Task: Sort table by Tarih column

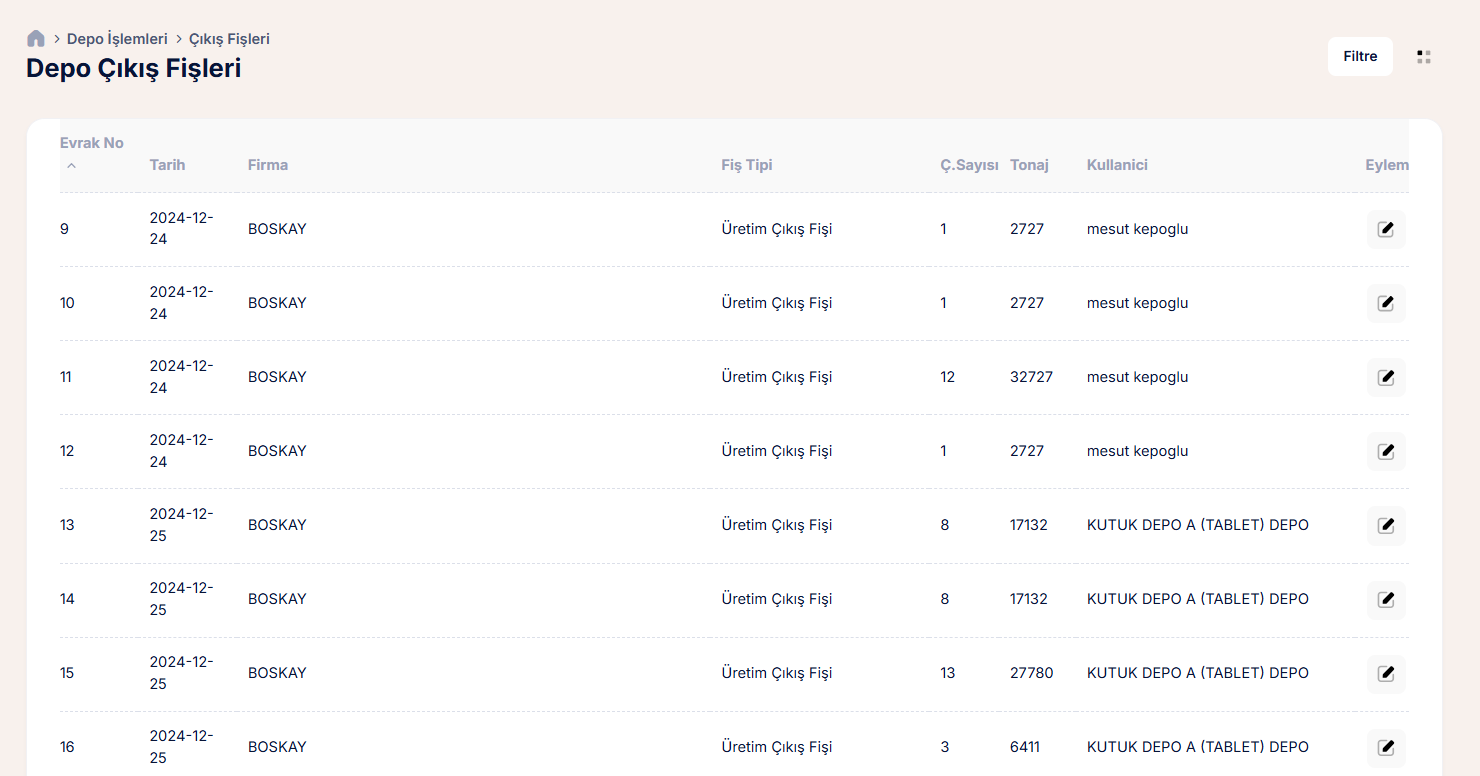Action: click(x=167, y=165)
